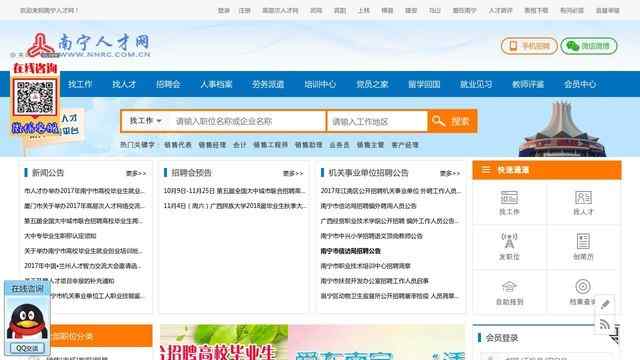Open 2017年江南区公开招聘机关事业单位 announcement

[391, 191]
